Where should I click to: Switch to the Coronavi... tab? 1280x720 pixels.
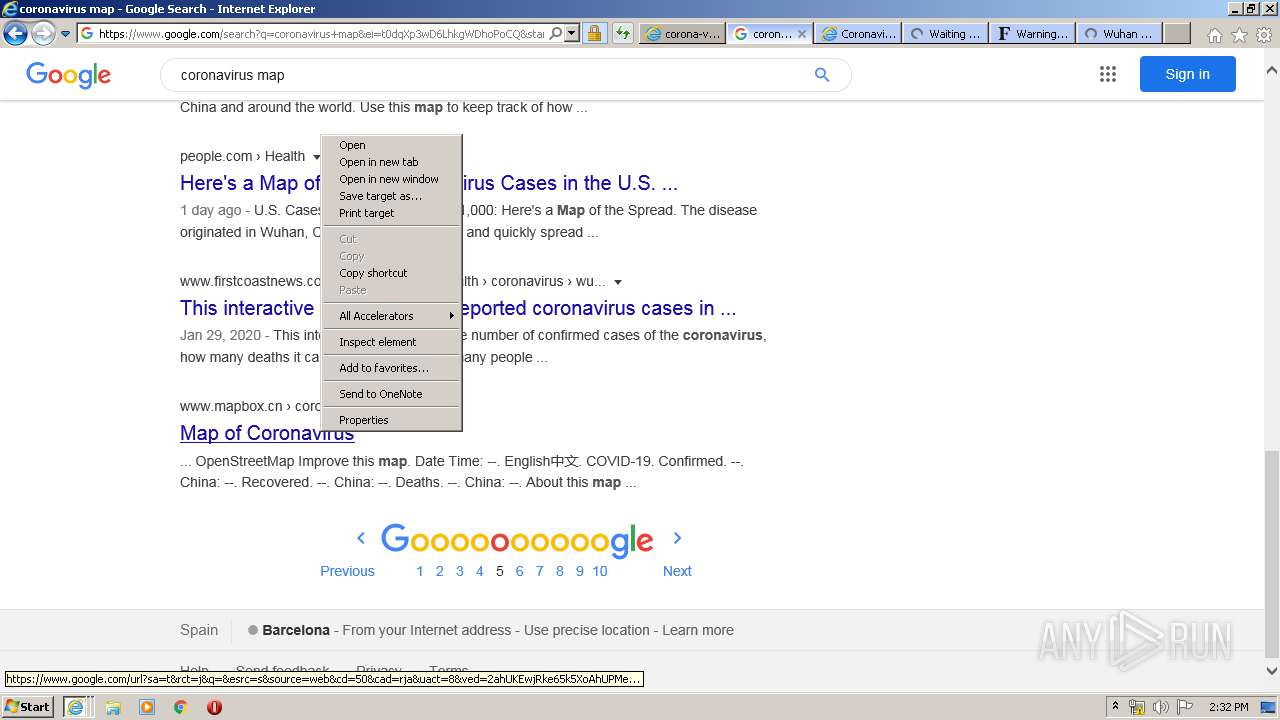[859, 33]
